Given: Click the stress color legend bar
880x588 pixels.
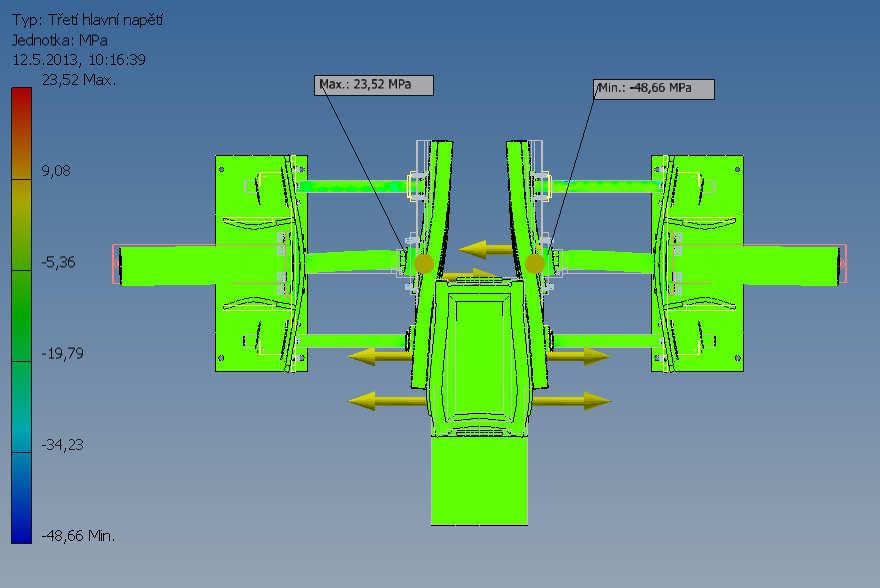Looking at the screenshot, I should point(21,315).
